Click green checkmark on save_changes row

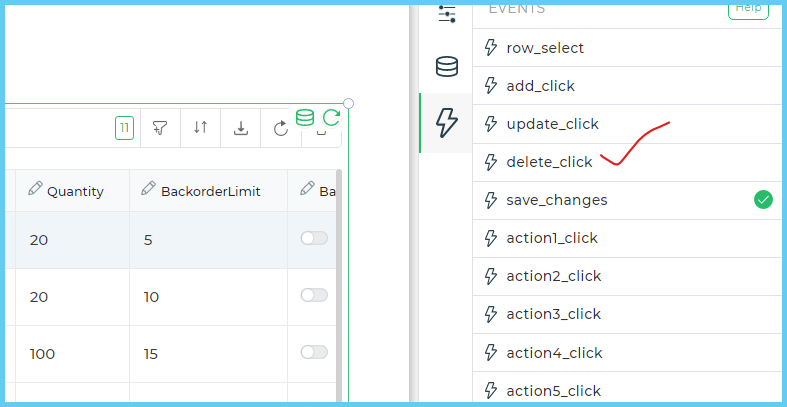[763, 200]
